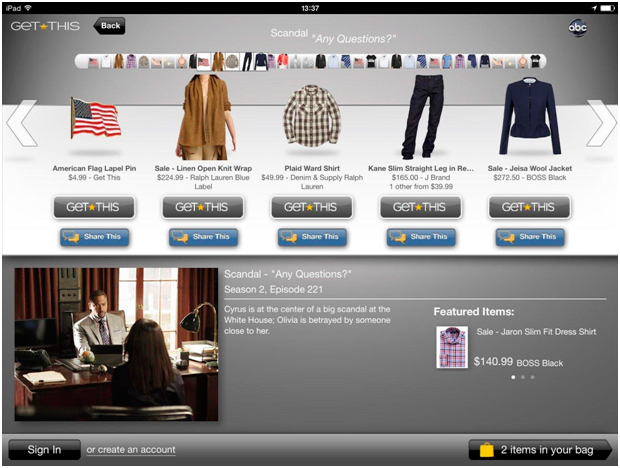Tap the location services arrow icon
The height and width of the screenshot is (468, 620).
pyautogui.click(x=594, y=8)
